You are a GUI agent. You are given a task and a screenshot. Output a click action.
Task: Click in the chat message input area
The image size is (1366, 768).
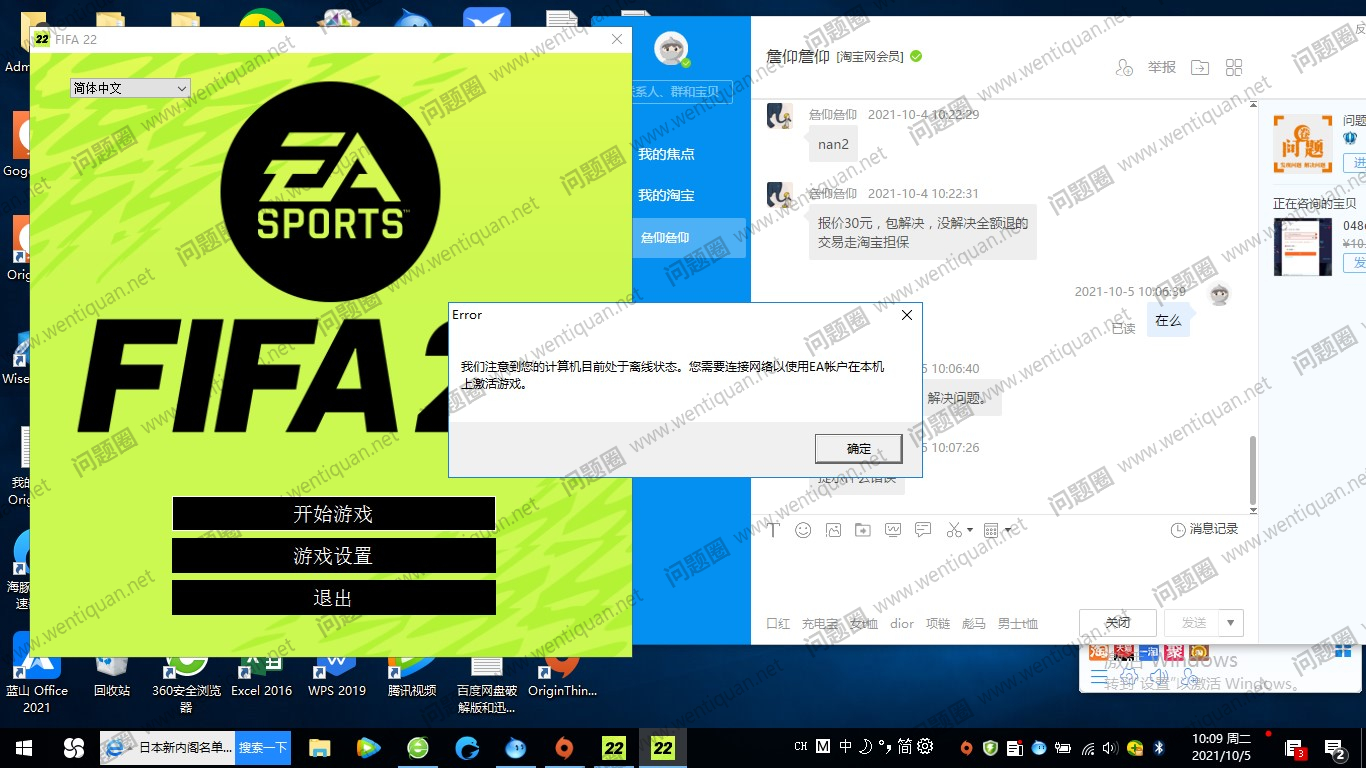coord(1000,575)
